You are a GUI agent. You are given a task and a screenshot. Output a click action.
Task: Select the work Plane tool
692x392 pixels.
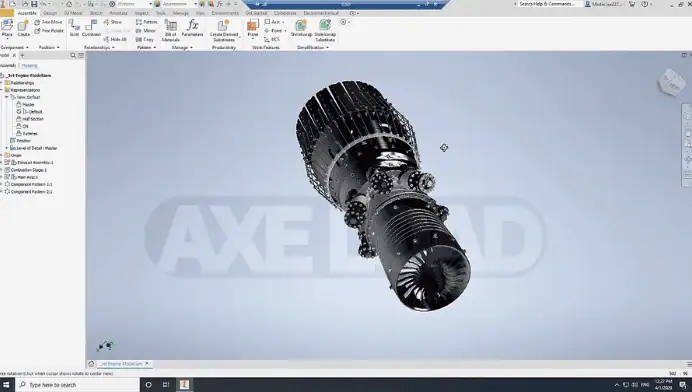(253, 28)
